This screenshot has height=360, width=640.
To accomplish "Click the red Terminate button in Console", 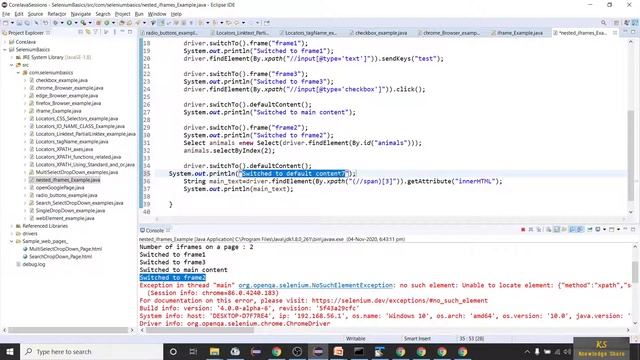I will (x=523, y=230).
